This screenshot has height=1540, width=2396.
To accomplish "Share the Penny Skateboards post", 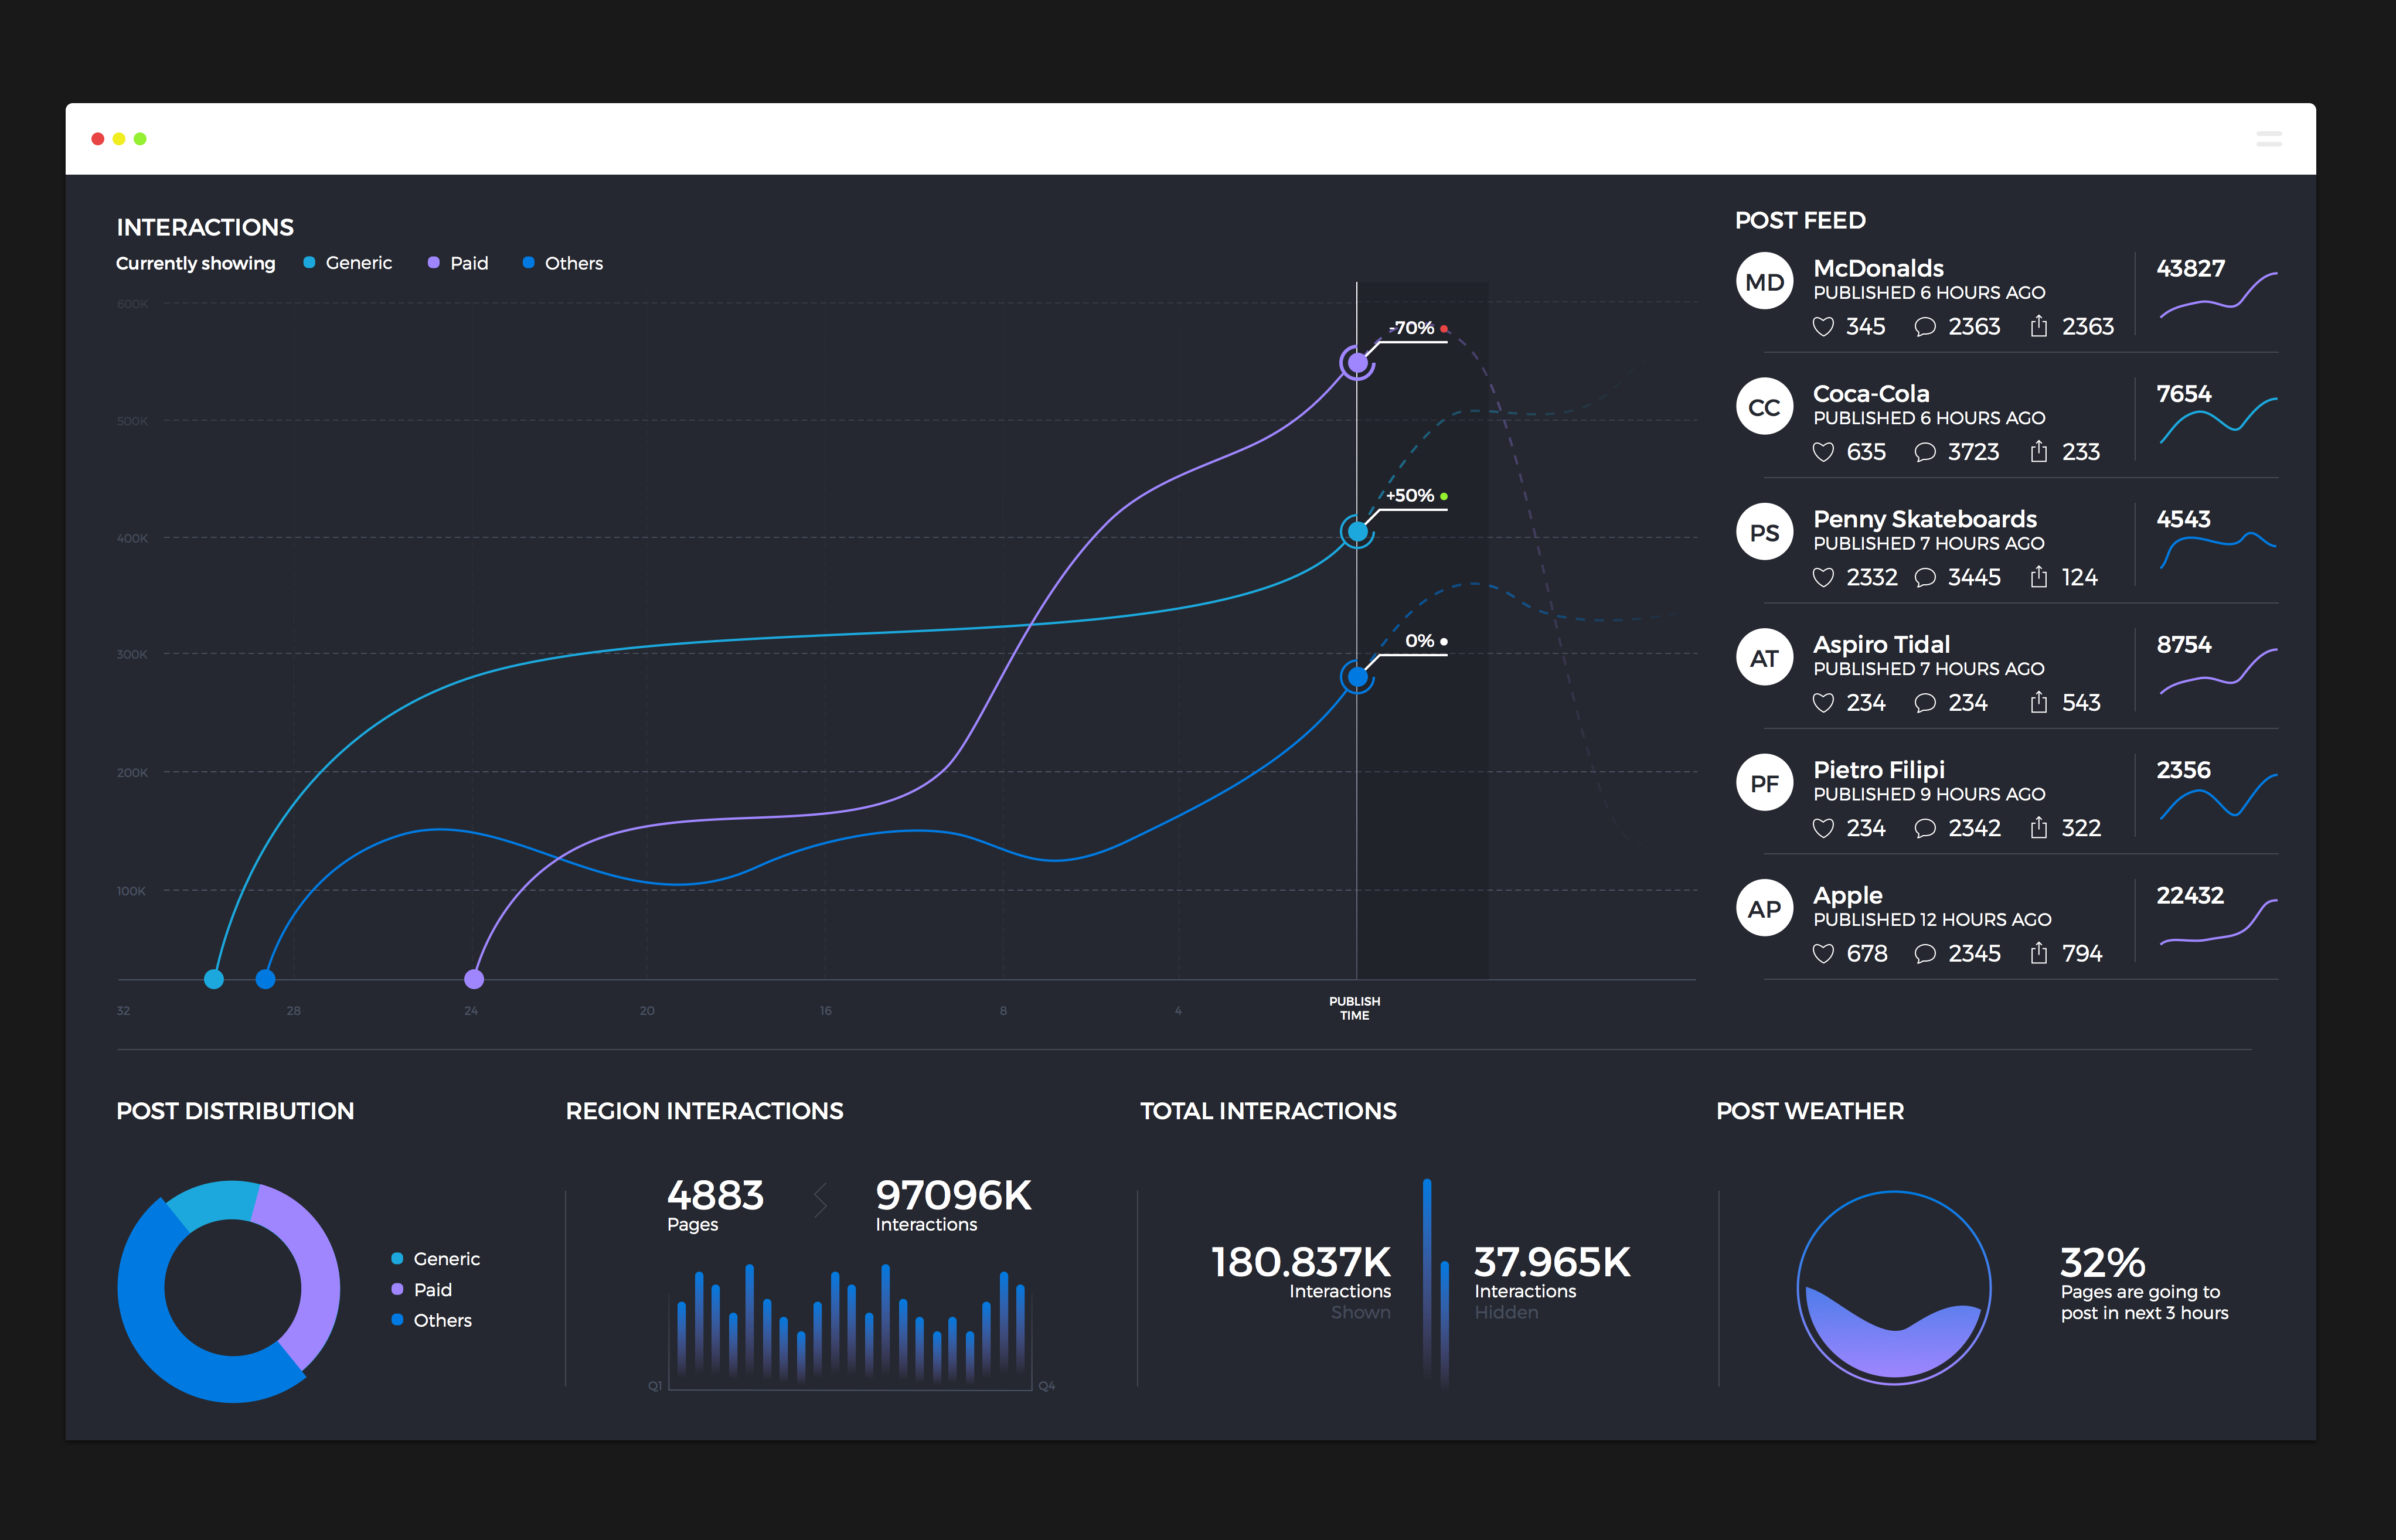I will point(2038,577).
